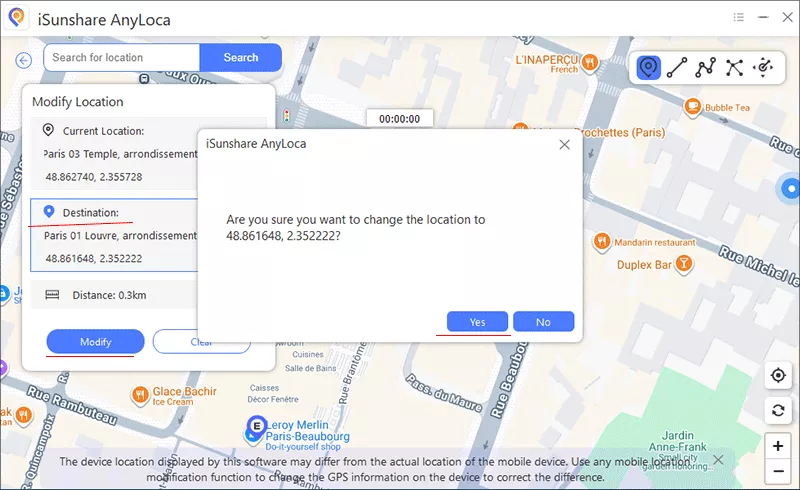800x490 pixels.
Task: Select the joystick movement mode icon
Action: (763, 67)
